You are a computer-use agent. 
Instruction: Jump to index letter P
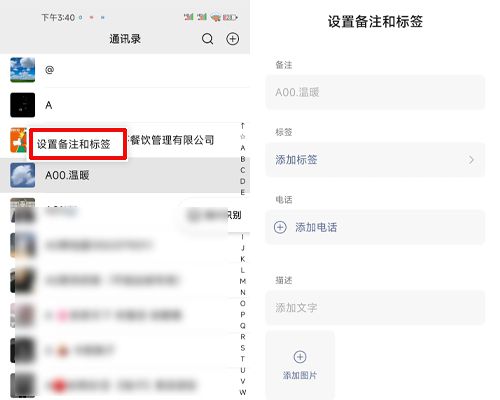click(243, 314)
